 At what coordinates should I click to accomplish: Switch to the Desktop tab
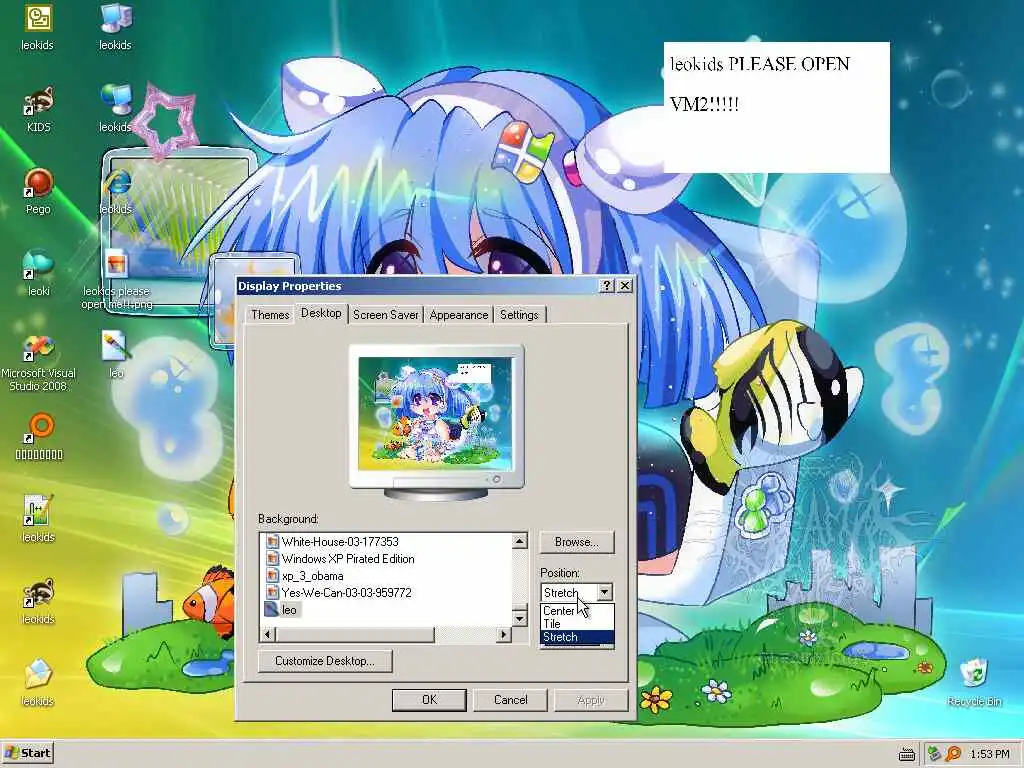[321, 313]
